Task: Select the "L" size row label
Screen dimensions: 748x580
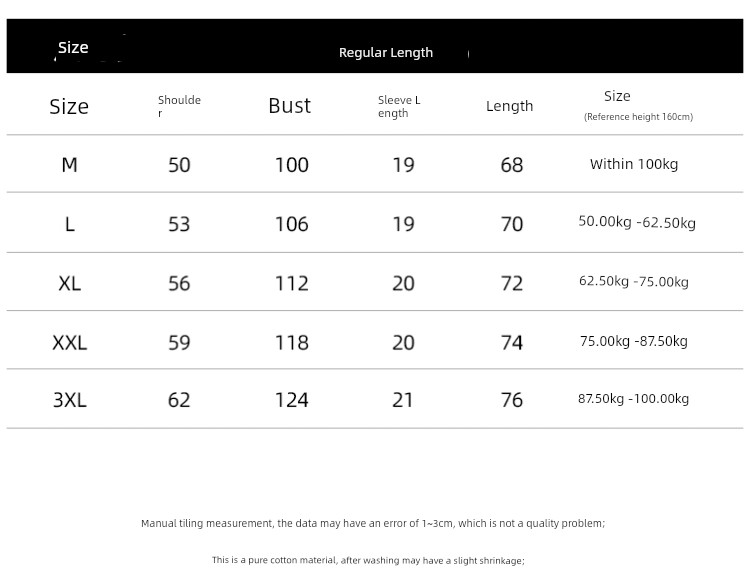Action: coord(69,224)
